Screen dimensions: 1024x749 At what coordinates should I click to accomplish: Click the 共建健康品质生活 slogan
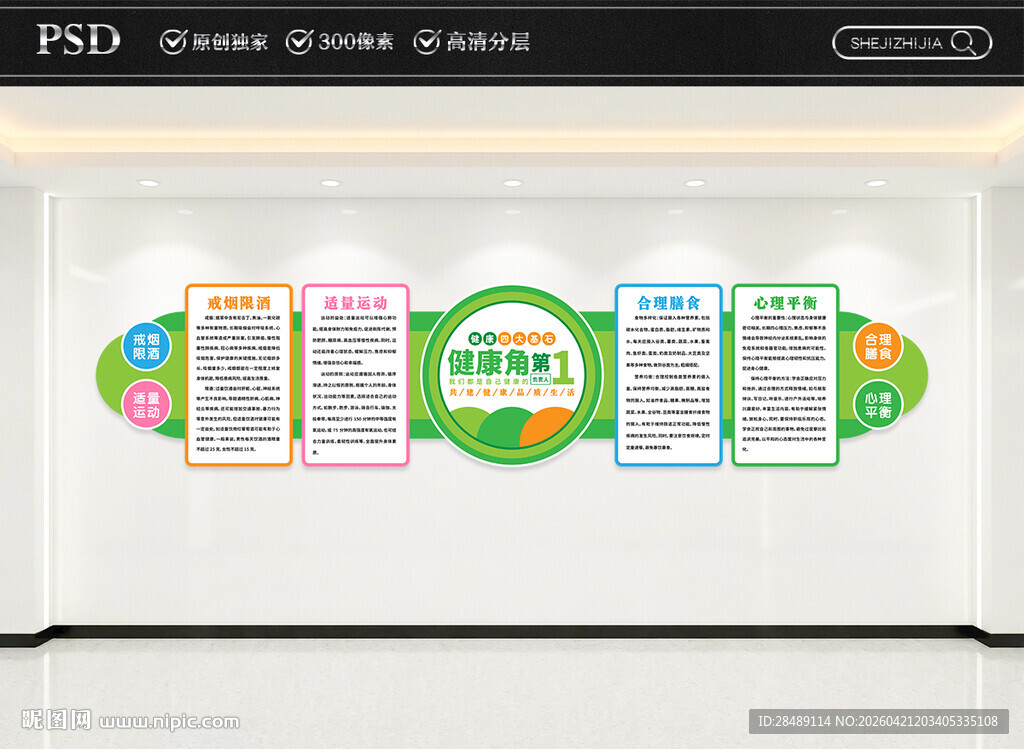(x=512, y=392)
